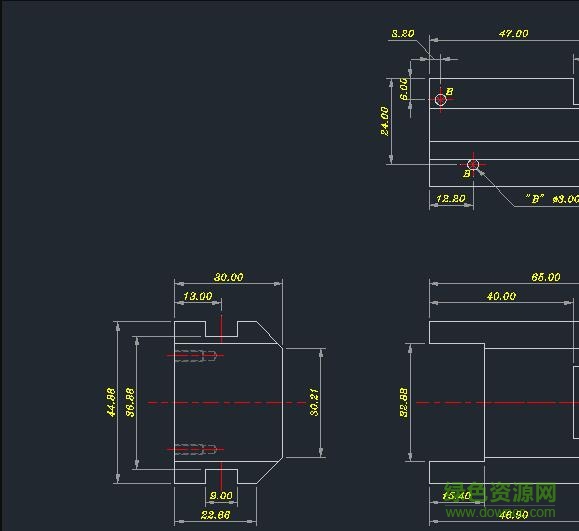Click the upper hole circle labeled B
This screenshot has height=531, width=579.
point(441,99)
